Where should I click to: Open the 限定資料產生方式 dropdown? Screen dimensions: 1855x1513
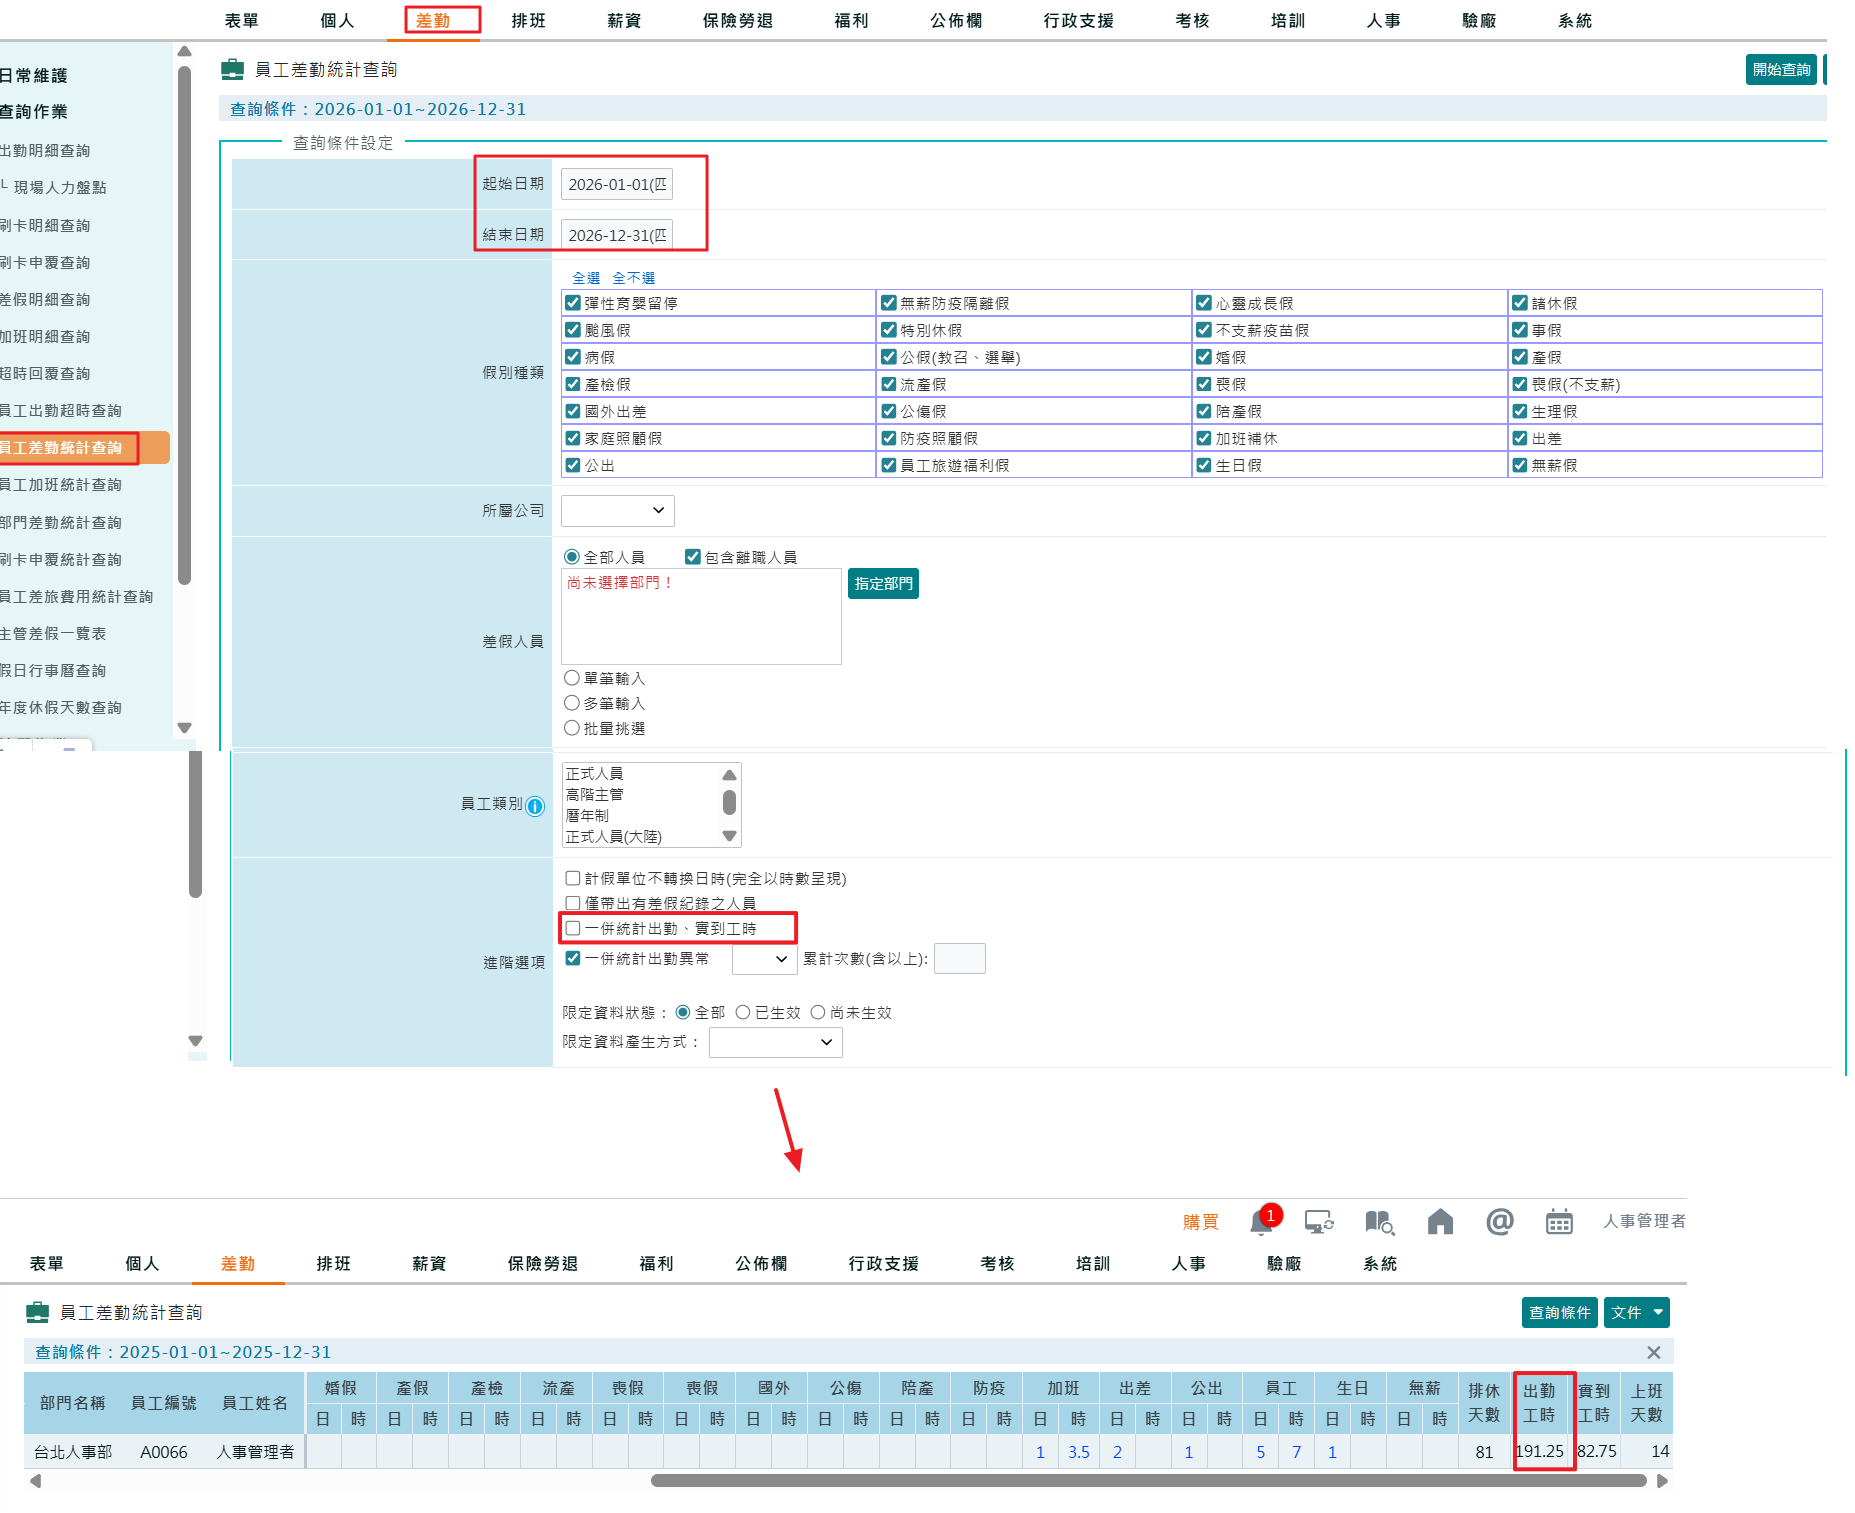[x=775, y=1042]
